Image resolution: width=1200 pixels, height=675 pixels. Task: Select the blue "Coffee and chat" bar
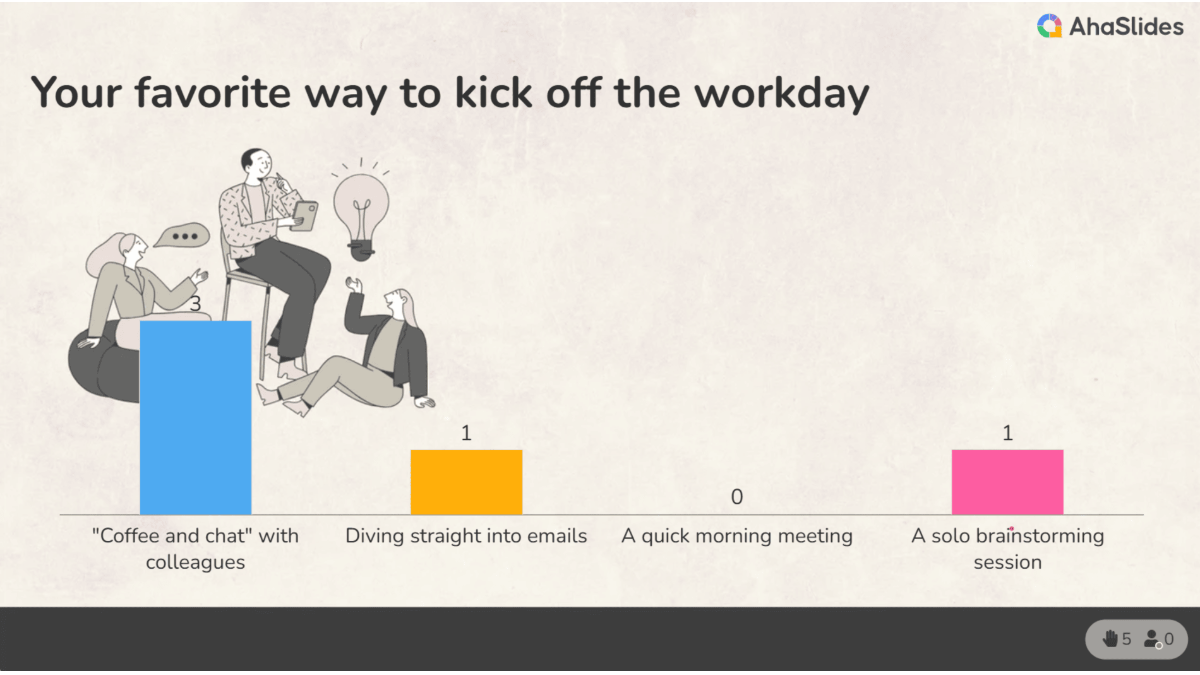click(195, 418)
